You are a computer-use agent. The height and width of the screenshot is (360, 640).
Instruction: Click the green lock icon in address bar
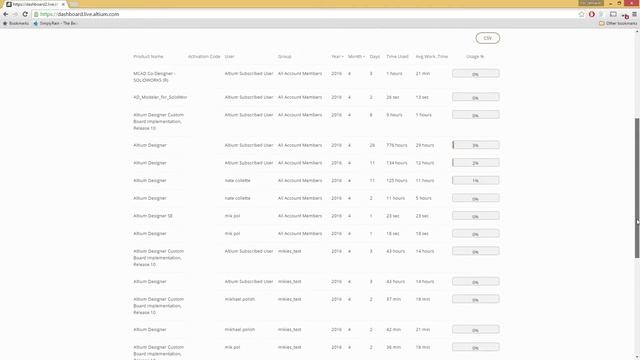point(36,14)
